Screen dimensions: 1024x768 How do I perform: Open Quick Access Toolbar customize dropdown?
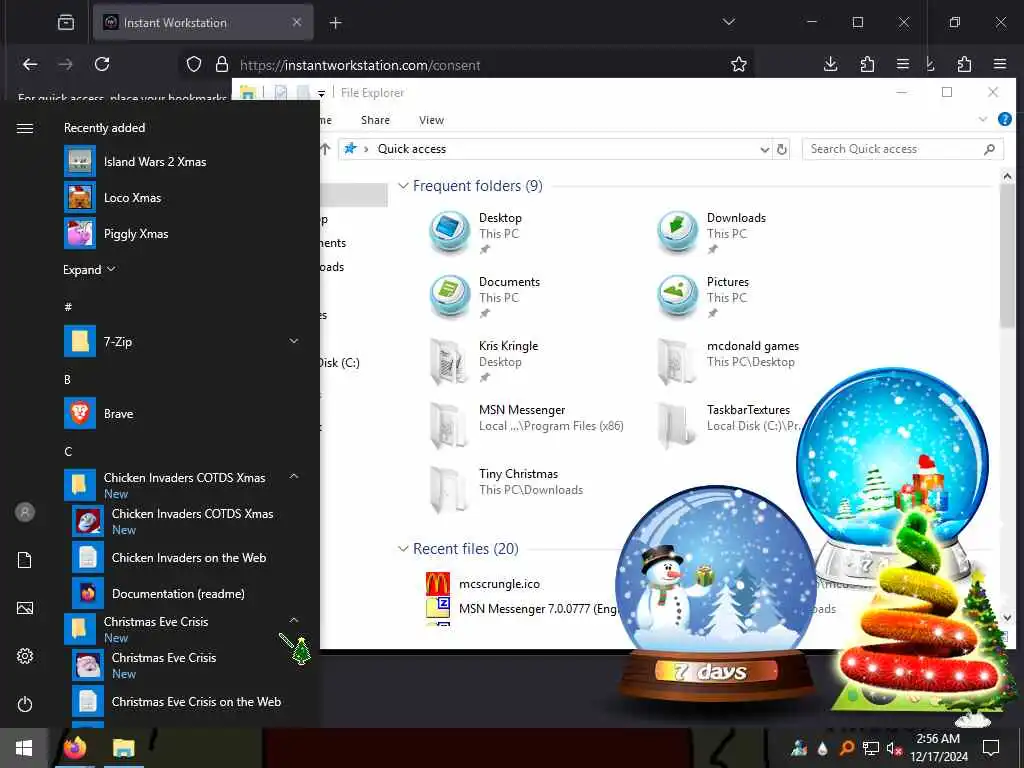(321, 93)
